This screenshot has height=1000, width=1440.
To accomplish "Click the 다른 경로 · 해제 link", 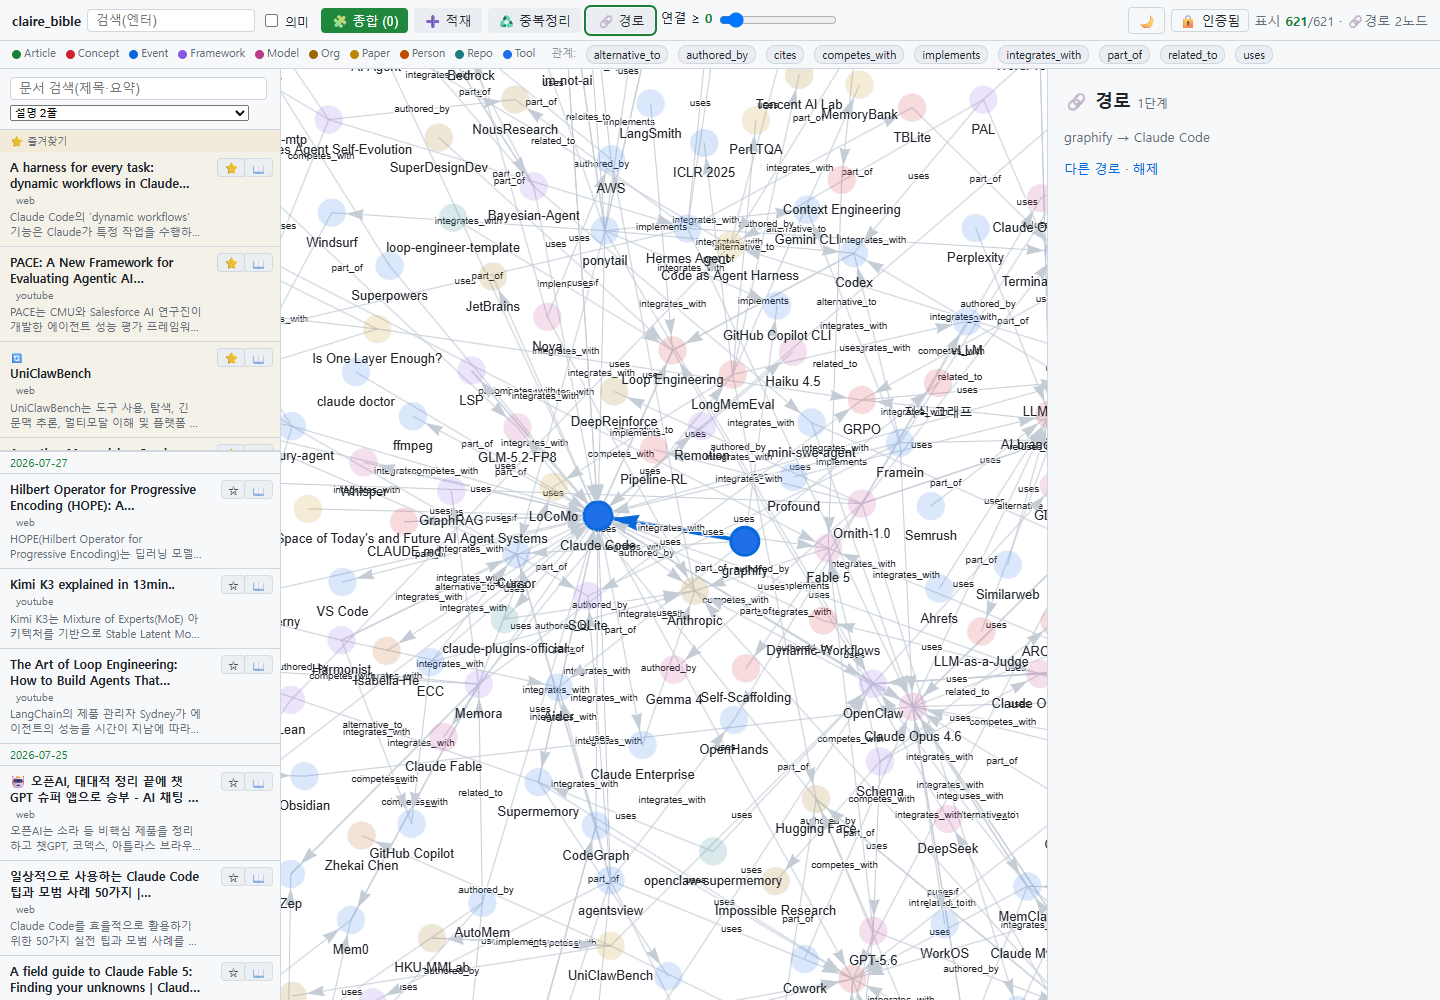I will [1111, 169].
